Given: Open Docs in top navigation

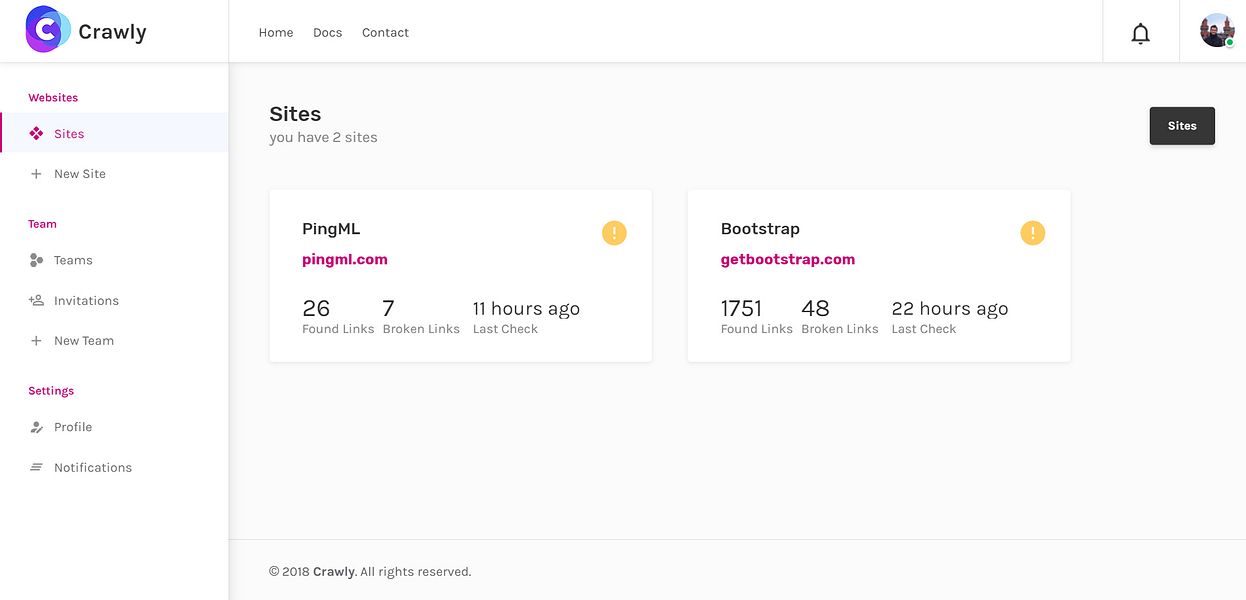Looking at the screenshot, I should click(x=327, y=33).
